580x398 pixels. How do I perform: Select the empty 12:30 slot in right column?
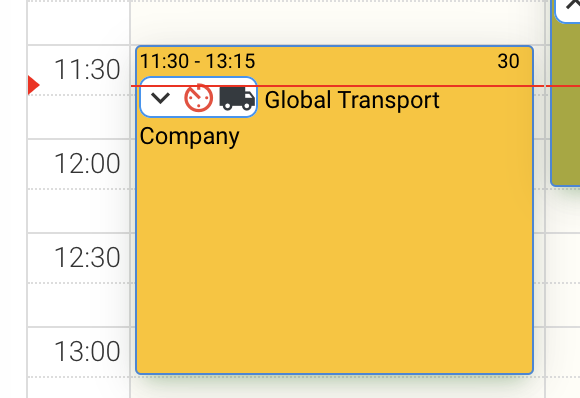[563, 257]
